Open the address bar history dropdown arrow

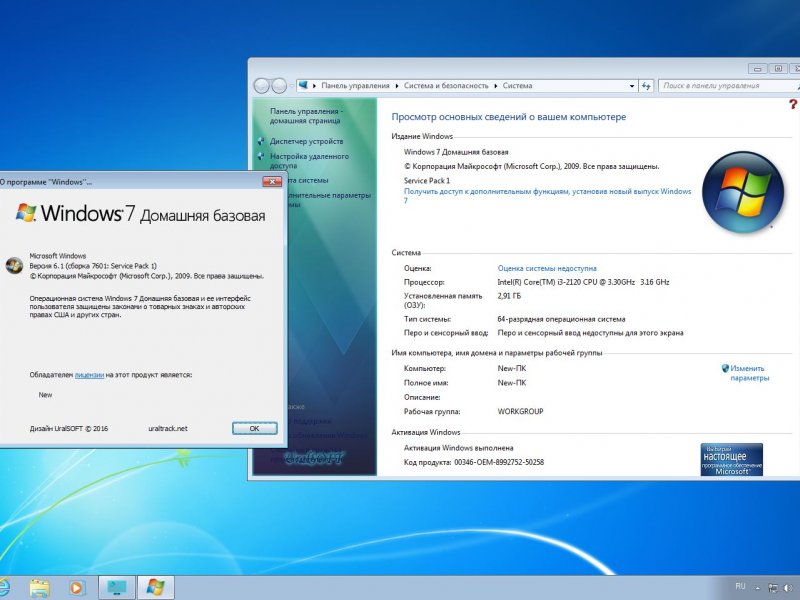point(632,86)
